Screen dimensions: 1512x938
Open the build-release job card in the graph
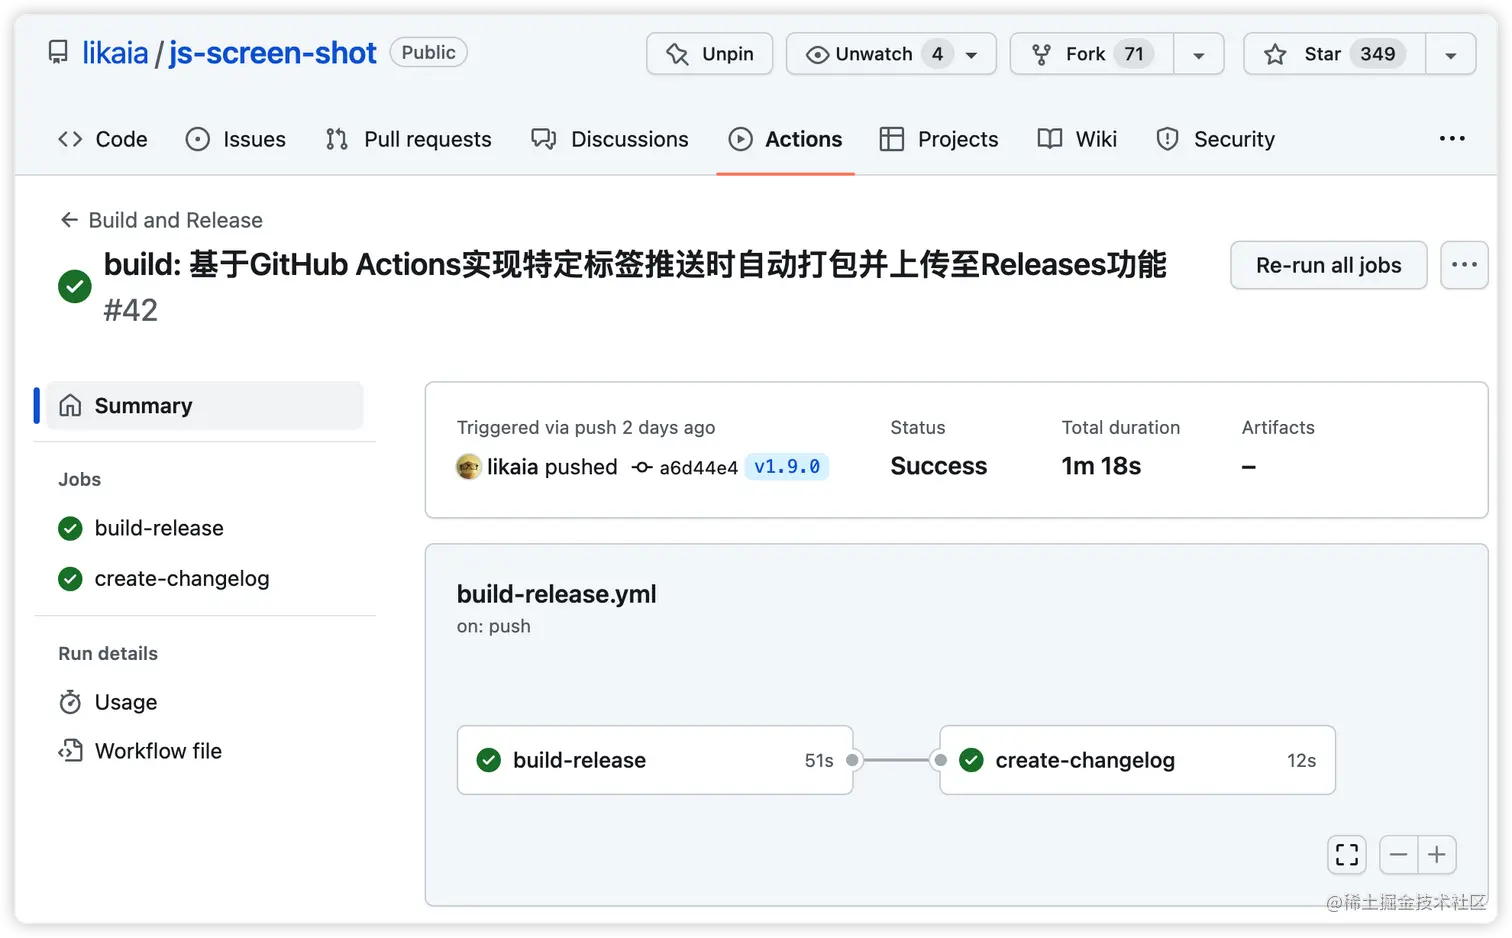click(655, 760)
